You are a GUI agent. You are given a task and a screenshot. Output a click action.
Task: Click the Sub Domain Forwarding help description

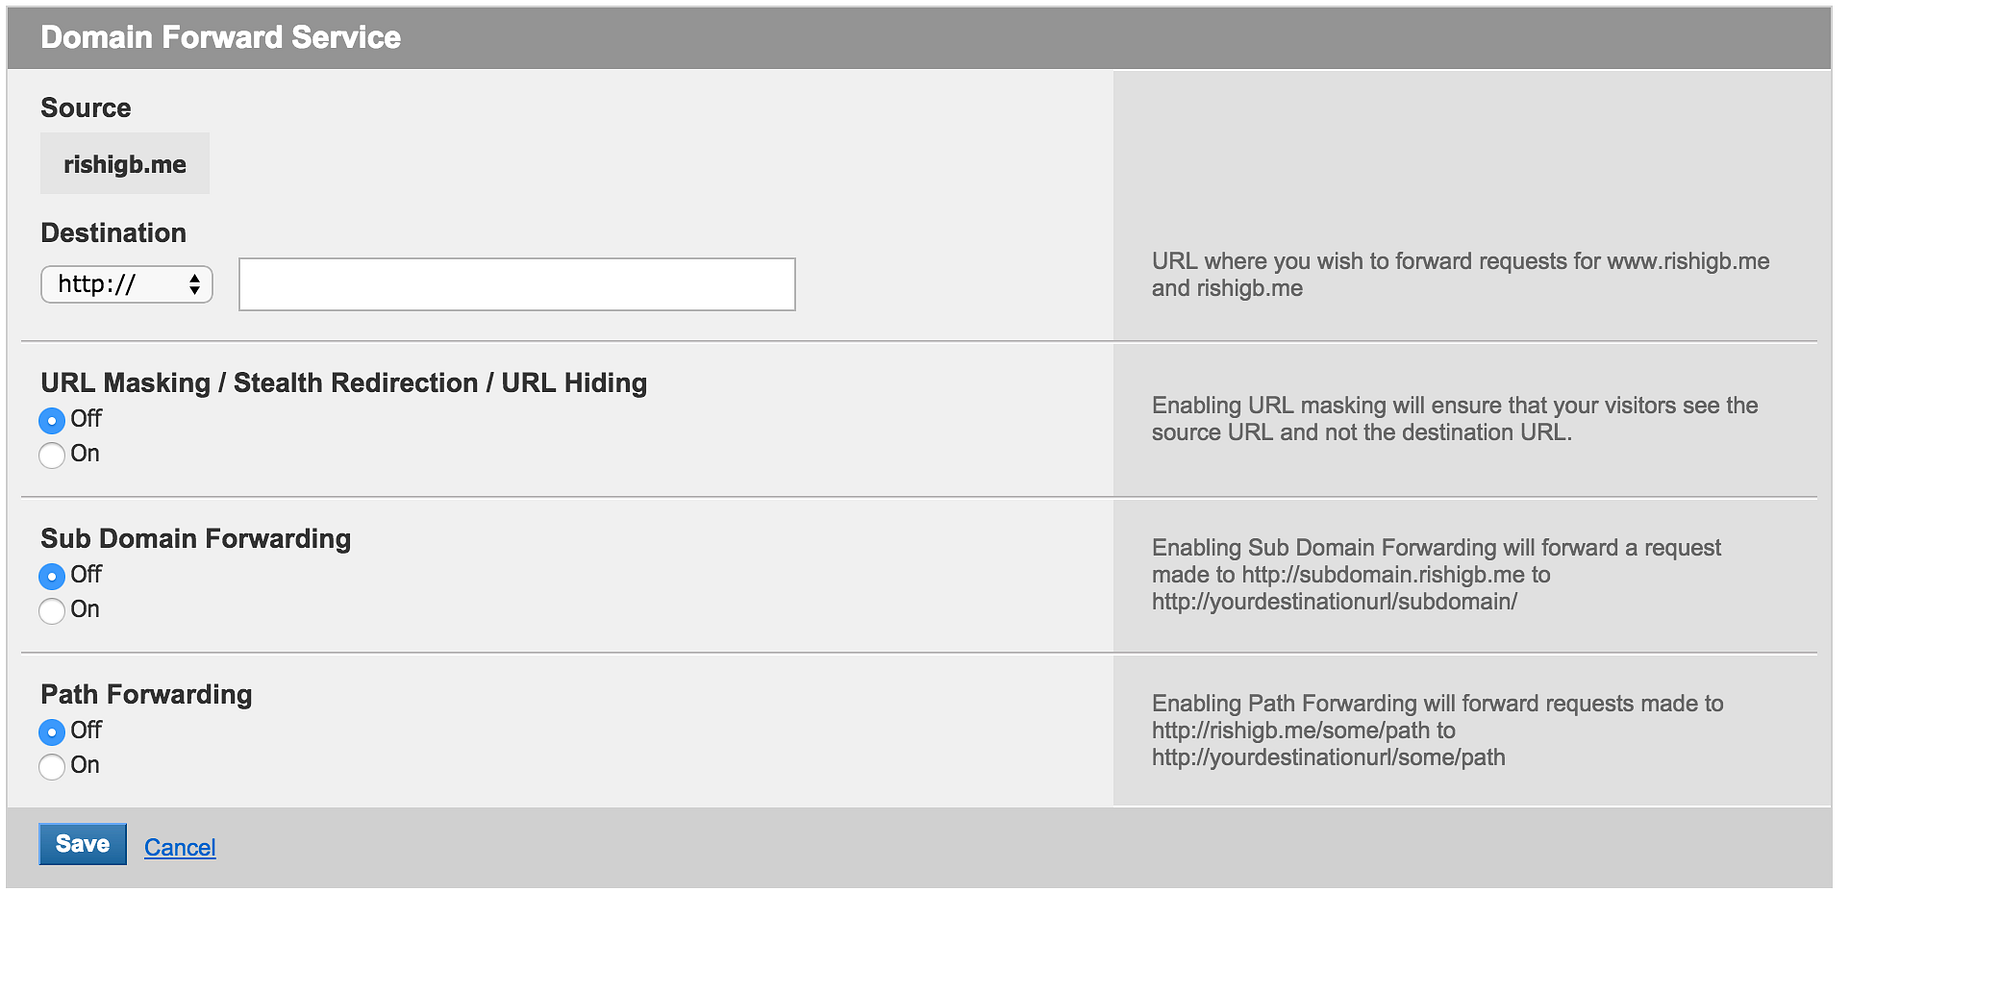click(x=1436, y=575)
